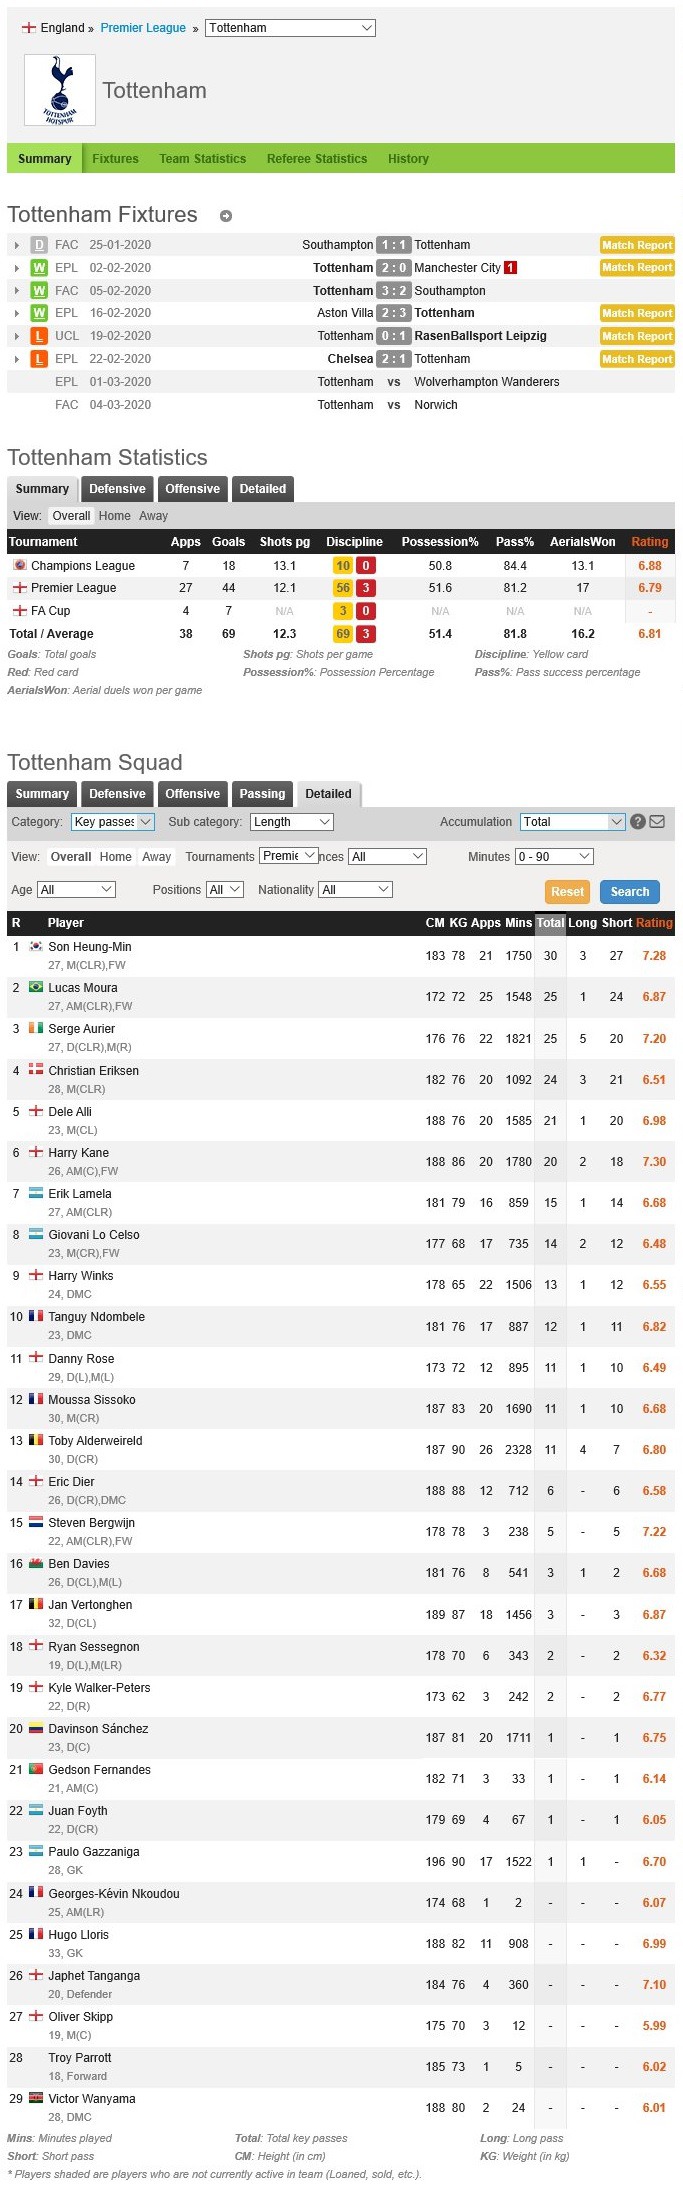Click the orange Reset button

[x=567, y=892]
